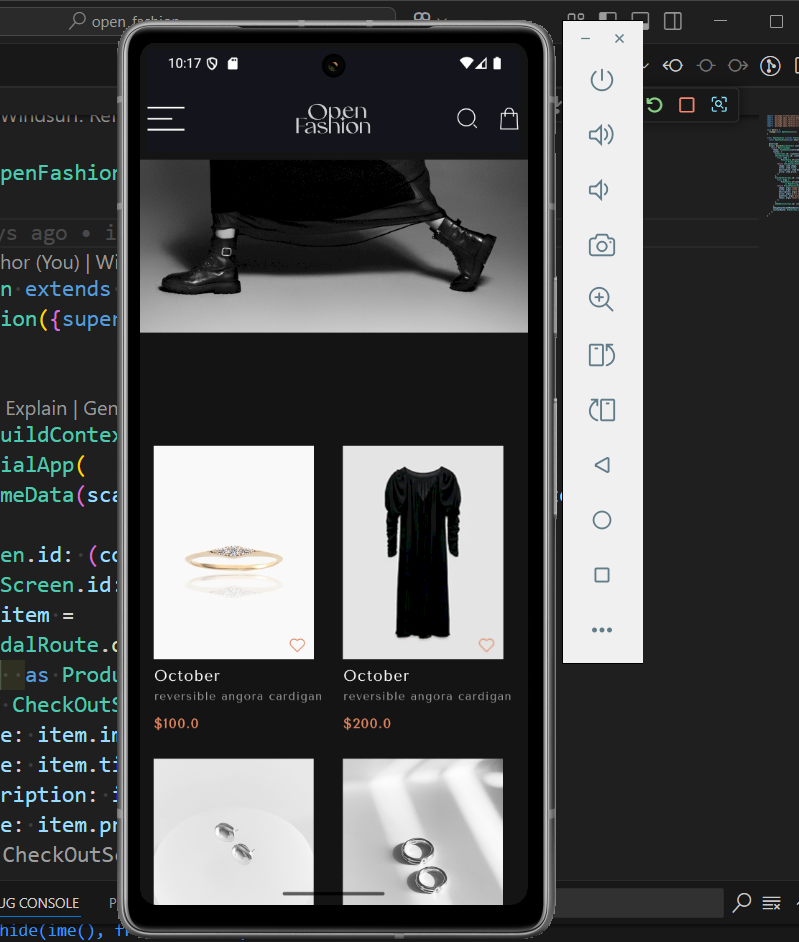The width and height of the screenshot is (799, 942).
Task: Tap the search icon in app header
Action: click(467, 118)
